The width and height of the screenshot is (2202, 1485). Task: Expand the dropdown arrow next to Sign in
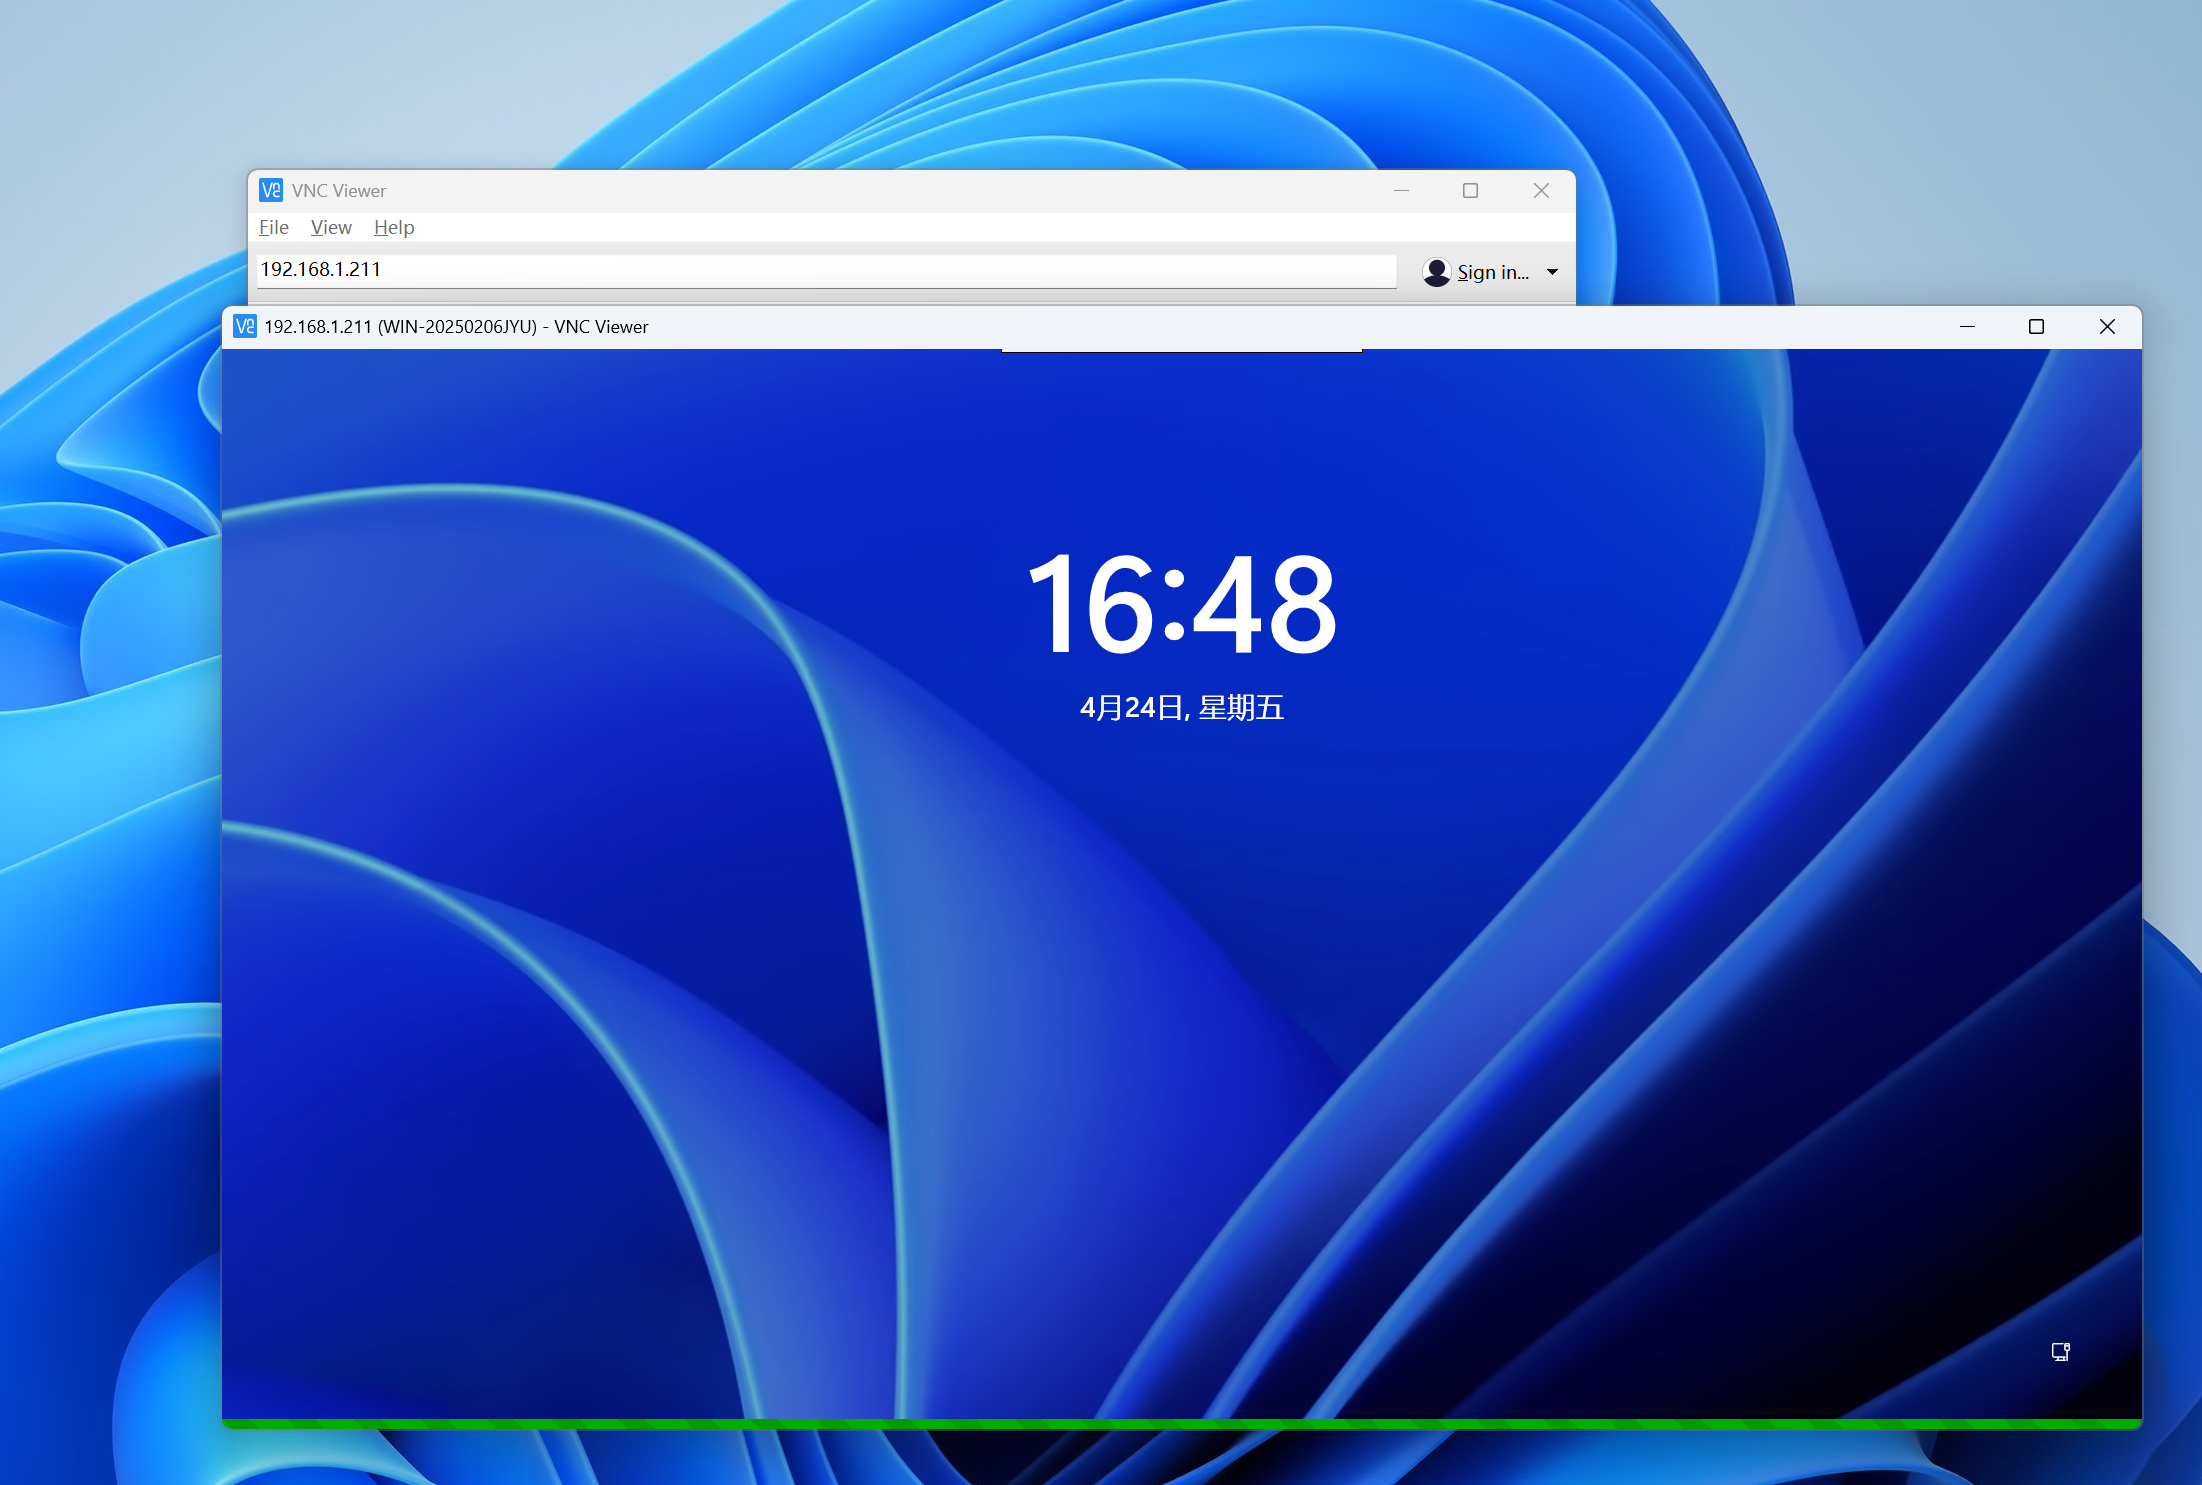click(x=1552, y=272)
